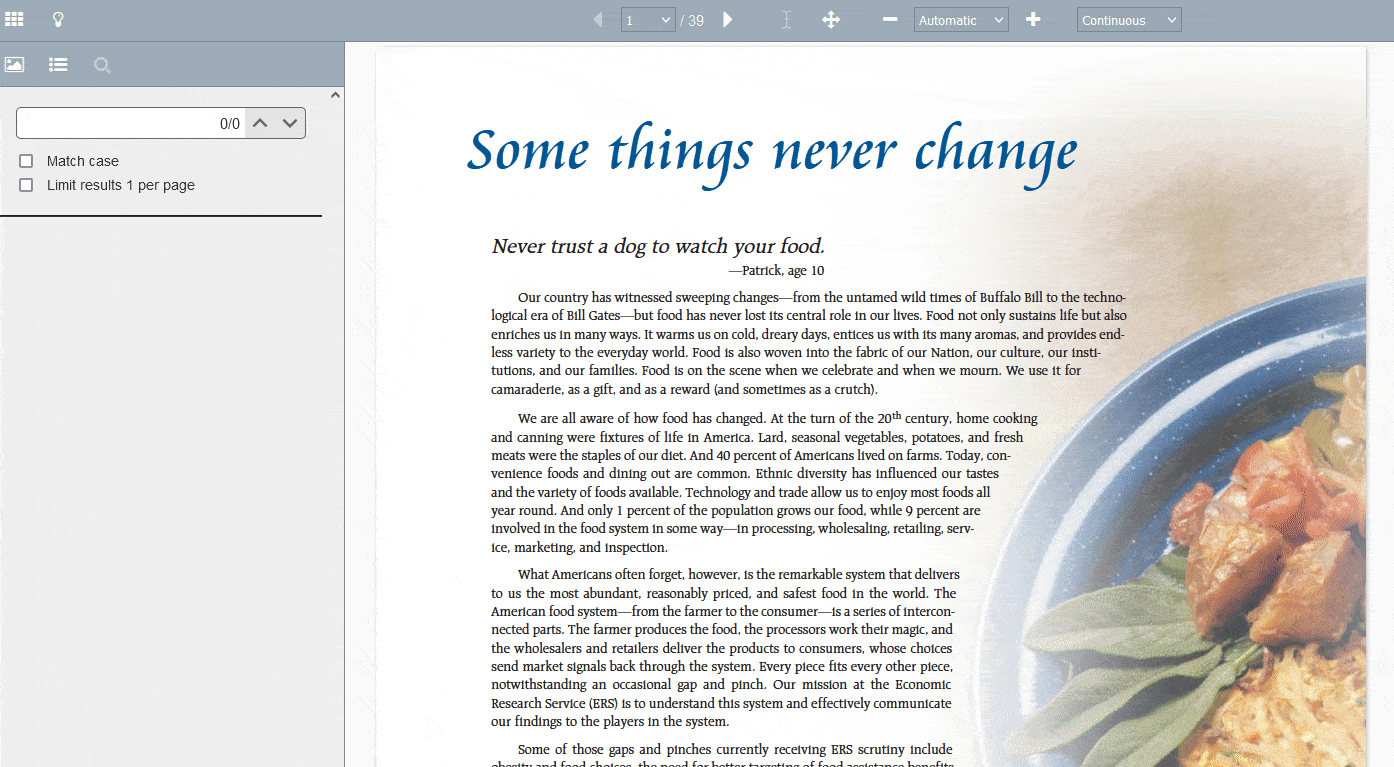Jump to previous search result
The image size is (1394, 767).
[260, 123]
